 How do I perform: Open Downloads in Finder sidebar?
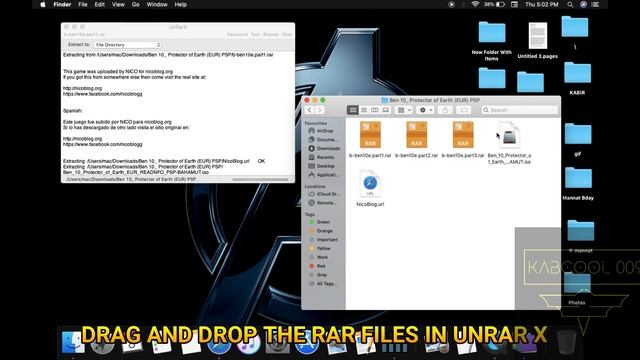point(324,149)
